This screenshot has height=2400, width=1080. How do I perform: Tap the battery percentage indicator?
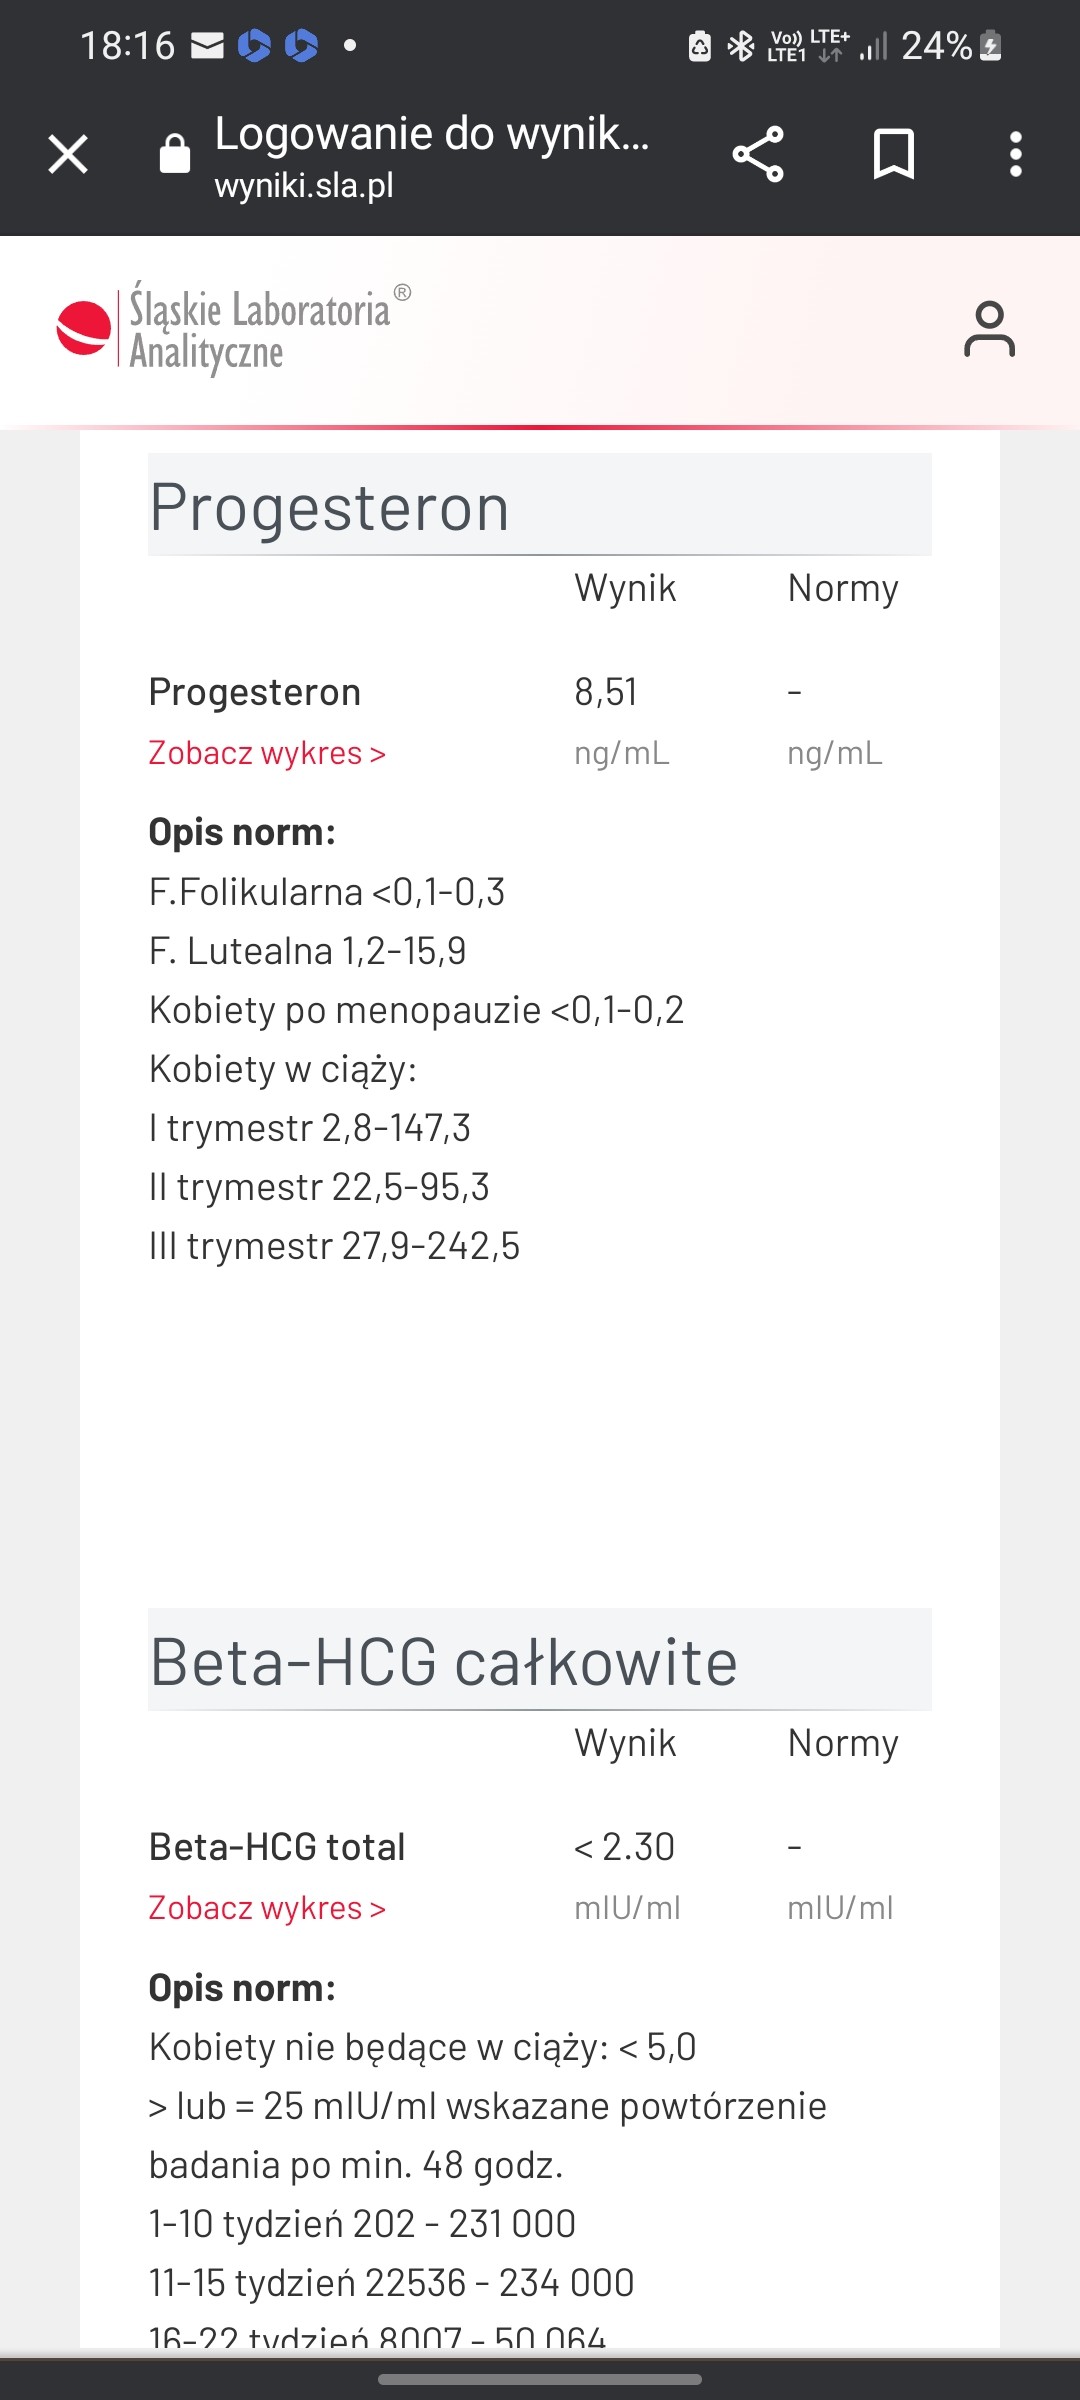[x=937, y=46]
